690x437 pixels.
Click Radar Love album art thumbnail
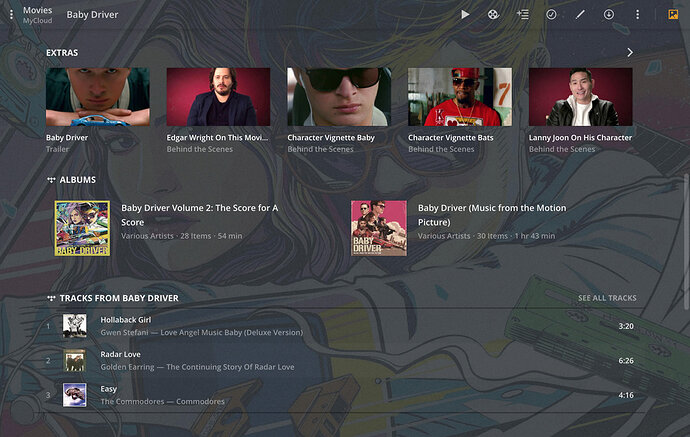click(74, 360)
